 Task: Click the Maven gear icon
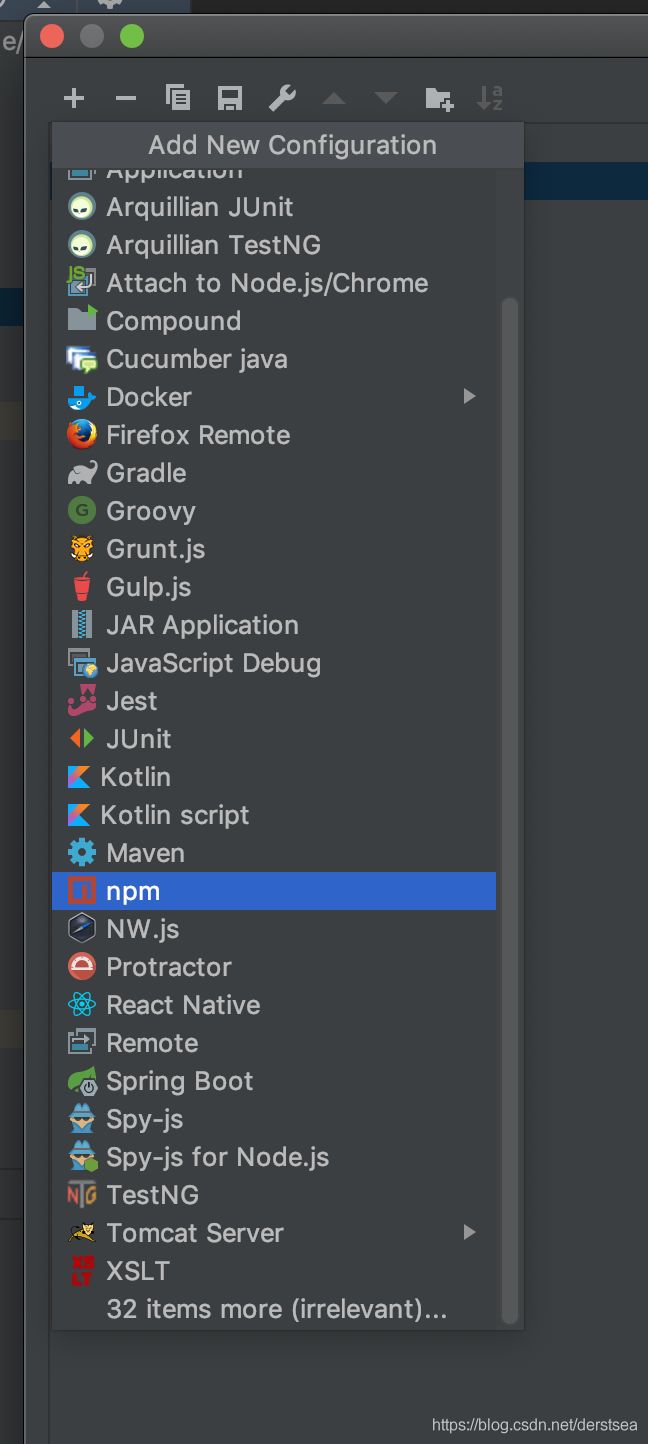point(81,853)
